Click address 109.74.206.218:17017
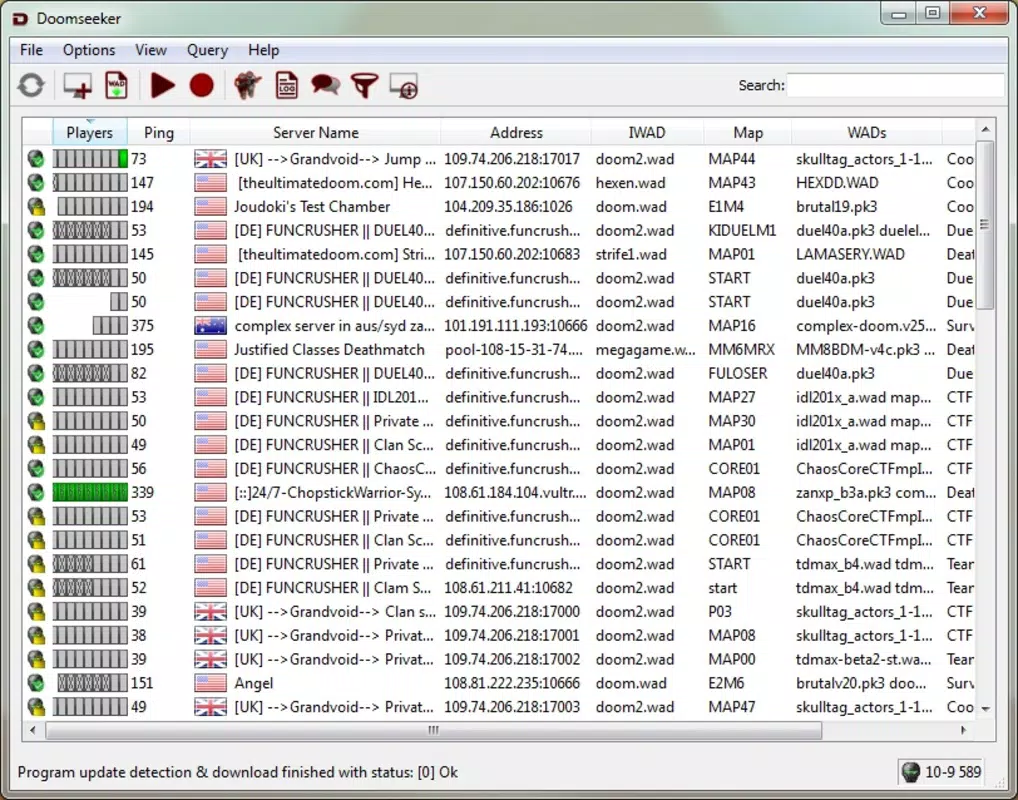 coord(512,158)
